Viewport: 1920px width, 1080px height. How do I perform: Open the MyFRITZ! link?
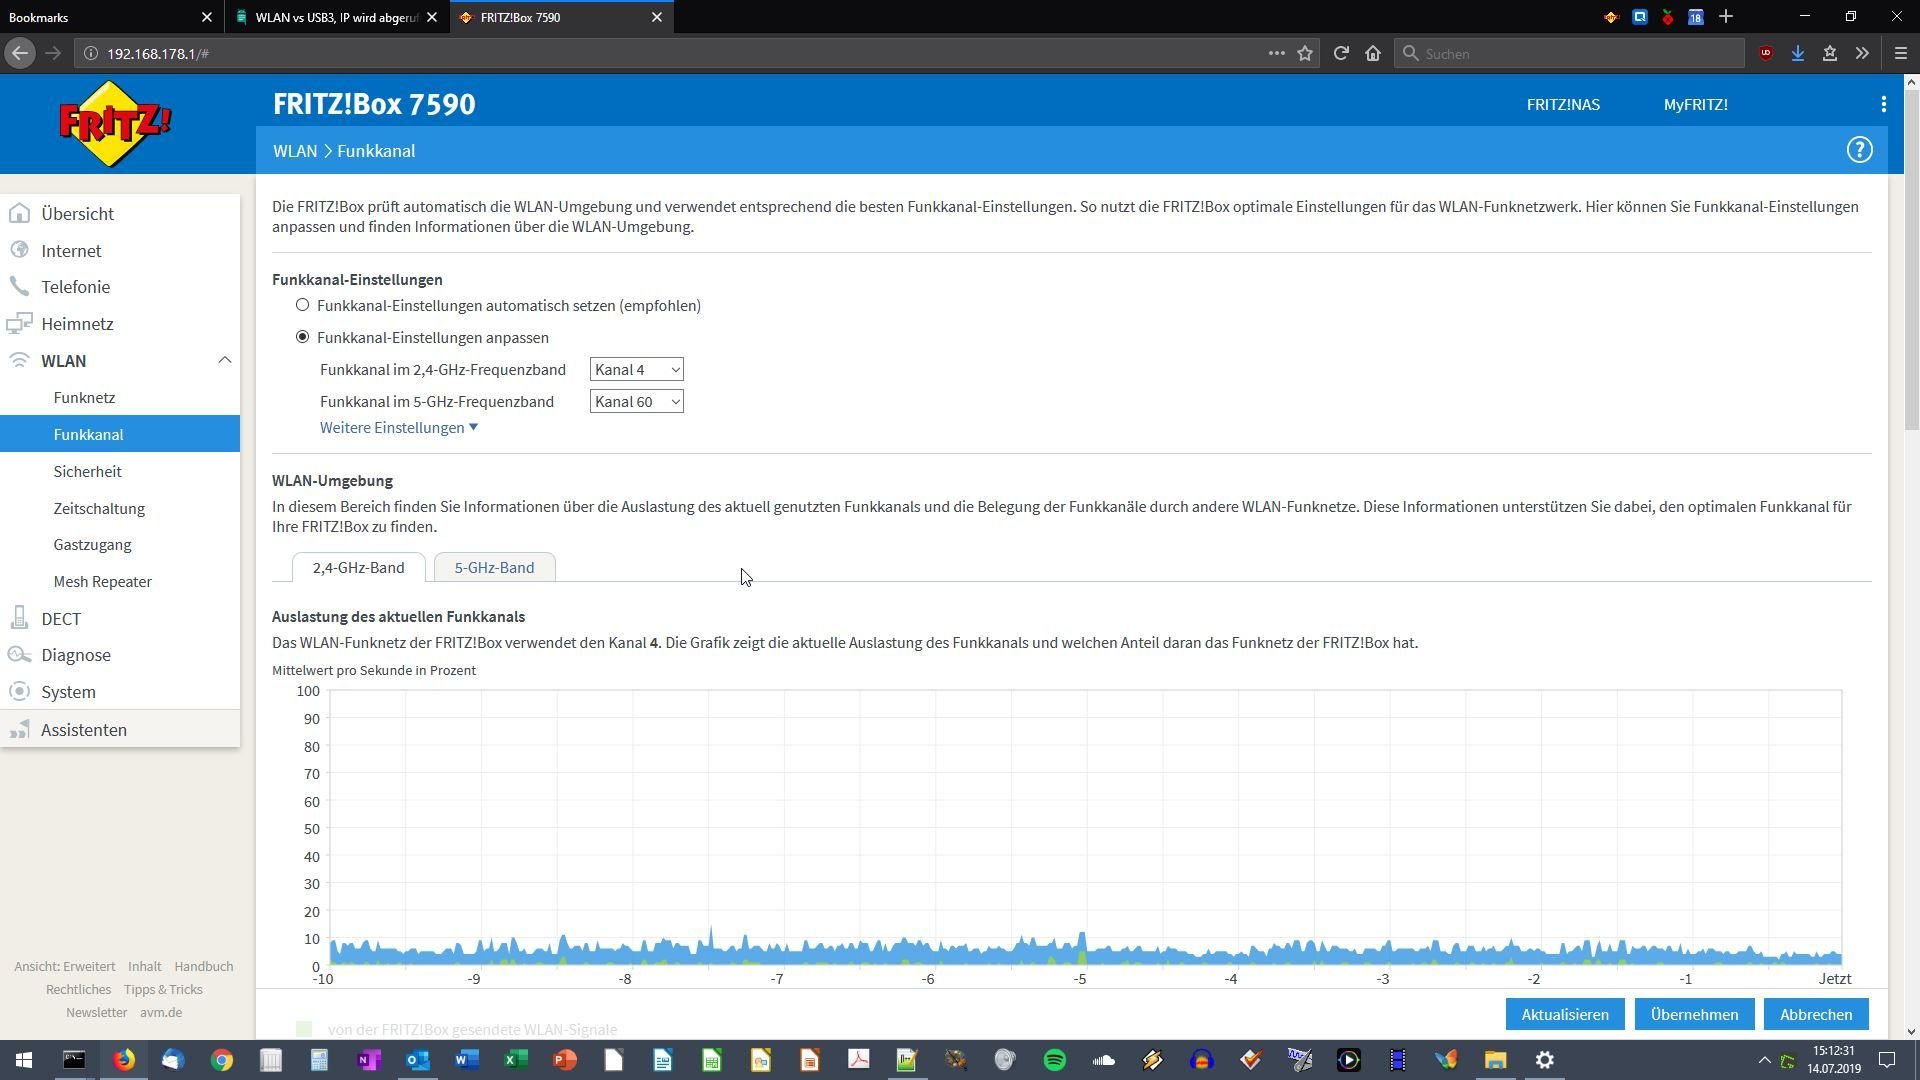1695,104
